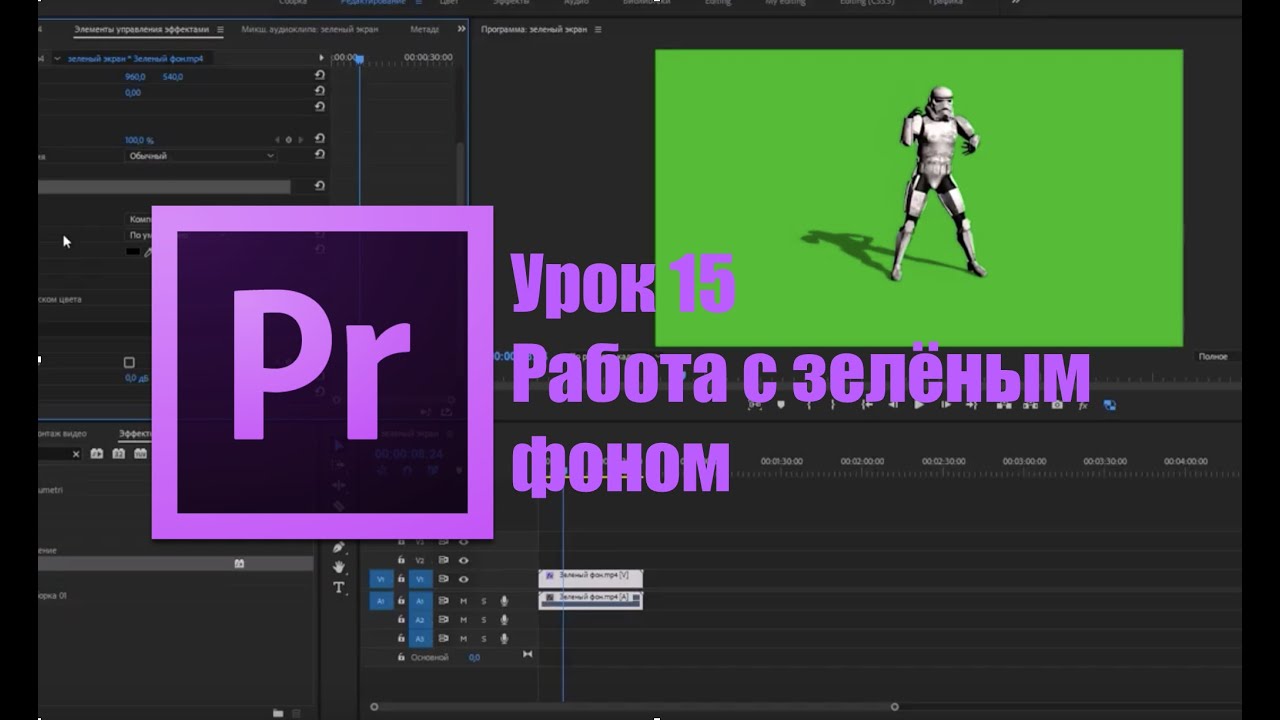Toggle checkbox above 0,0 дБ value
This screenshot has height=720, width=1280.
[x=129, y=362]
